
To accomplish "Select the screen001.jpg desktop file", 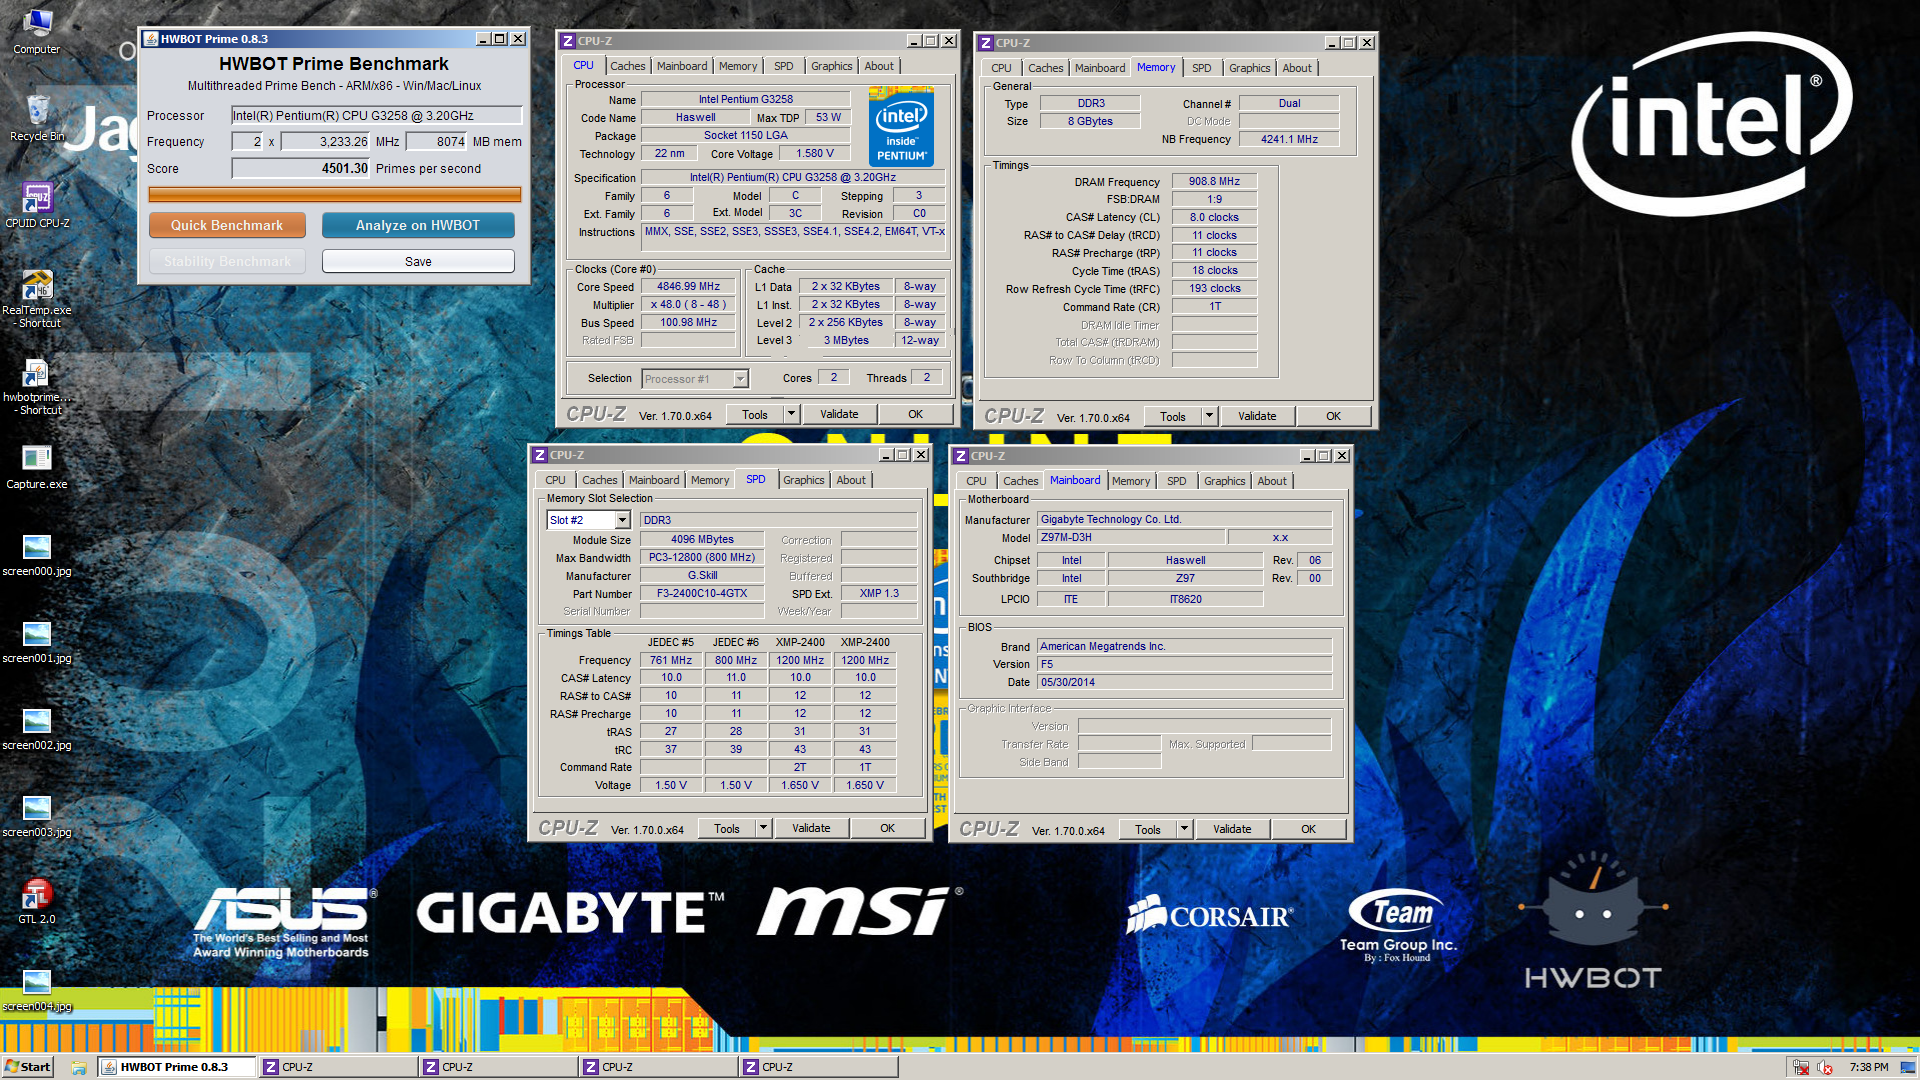I will tap(37, 640).
